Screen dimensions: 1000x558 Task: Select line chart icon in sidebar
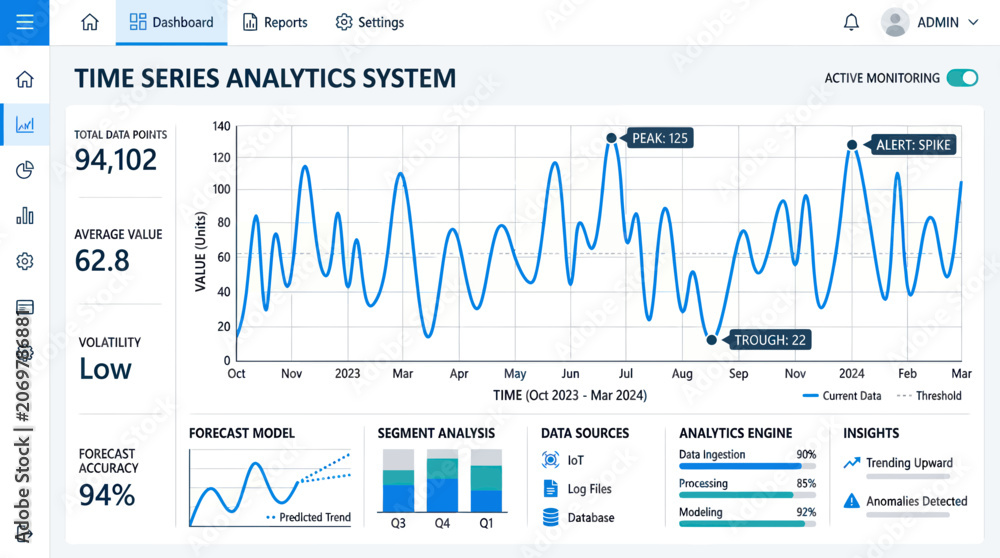tap(25, 124)
